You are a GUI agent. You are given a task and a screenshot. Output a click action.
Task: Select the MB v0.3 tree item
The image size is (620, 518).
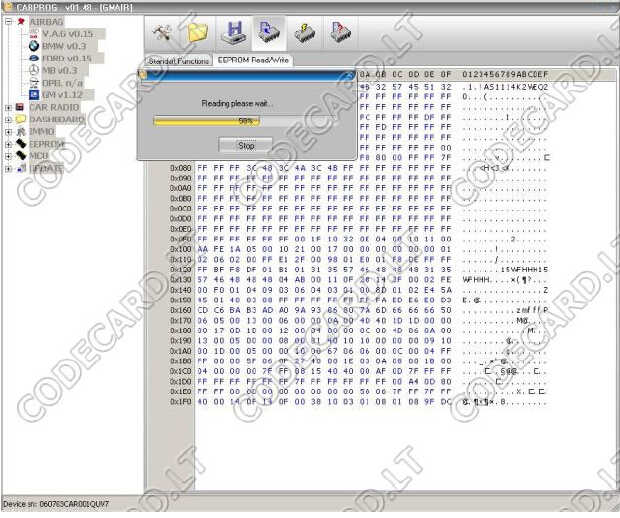[59, 70]
